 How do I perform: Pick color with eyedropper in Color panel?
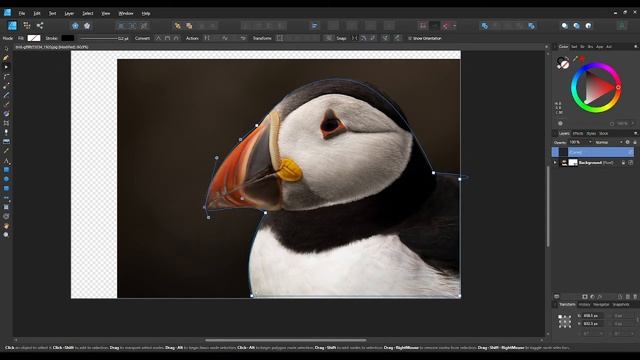click(x=575, y=60)
